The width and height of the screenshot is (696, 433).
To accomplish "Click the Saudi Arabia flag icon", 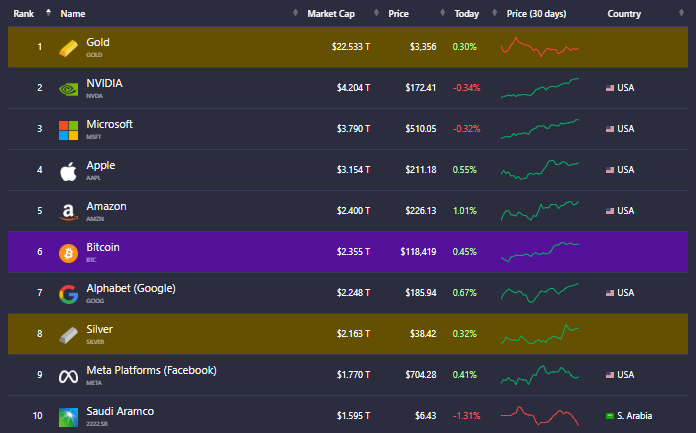I will point(610,416).
